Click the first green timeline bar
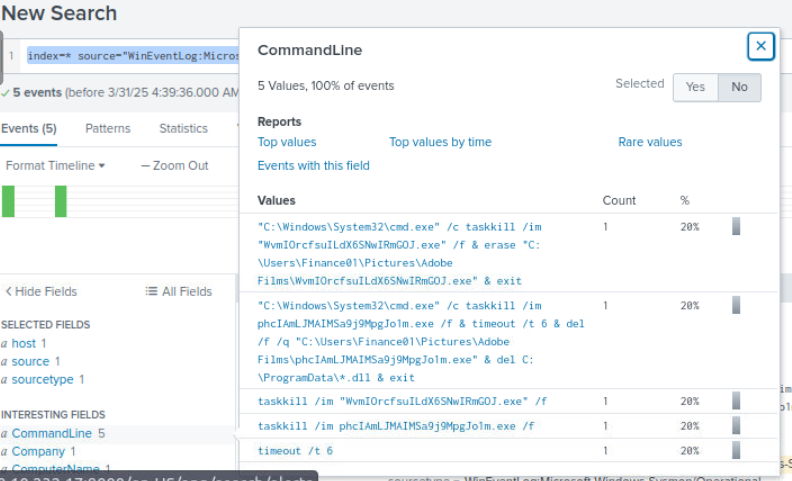792x481 pixels. pos(8,201)
